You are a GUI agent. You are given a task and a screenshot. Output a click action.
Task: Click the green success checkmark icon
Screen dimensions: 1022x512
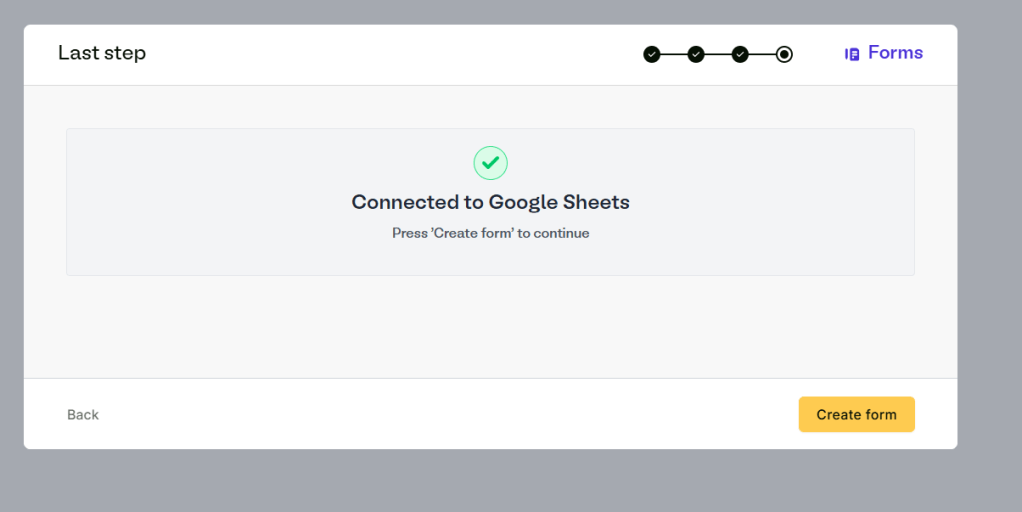pyautogui.click(x=490, y=162)
